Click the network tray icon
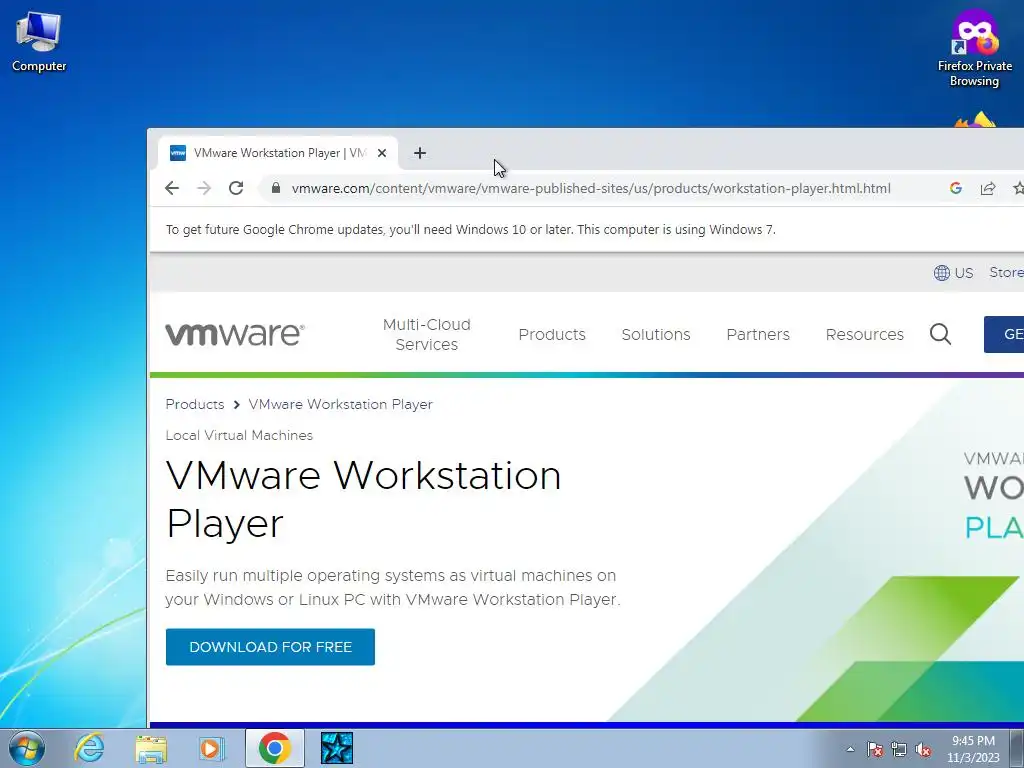 pyautogui.click(x=899, y=749)
